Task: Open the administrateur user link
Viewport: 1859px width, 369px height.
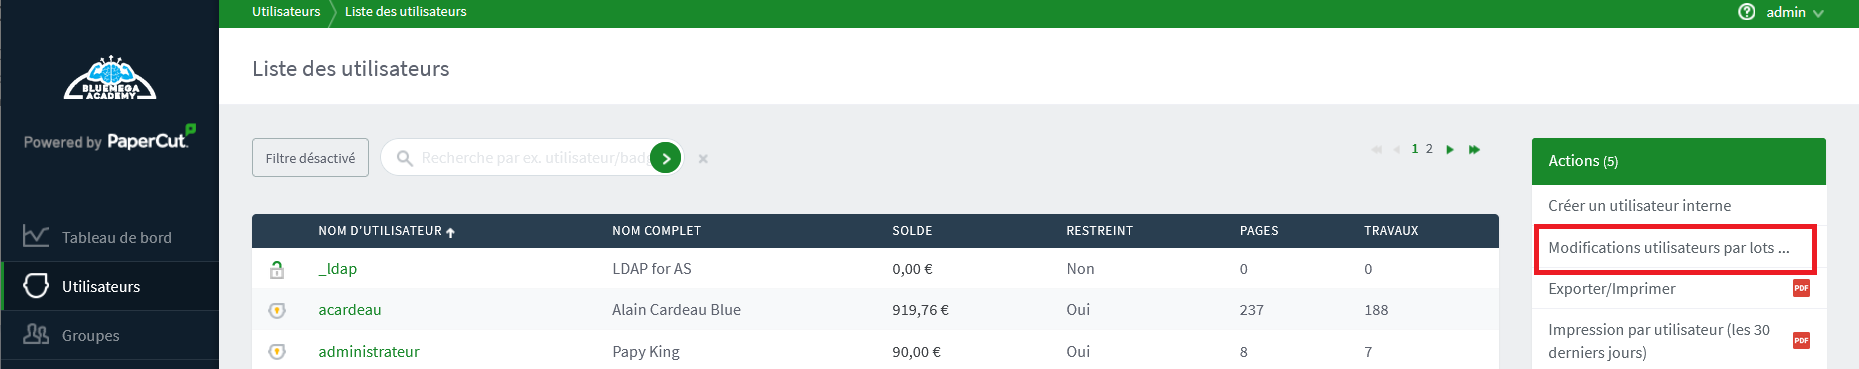Action: (369, 351)
